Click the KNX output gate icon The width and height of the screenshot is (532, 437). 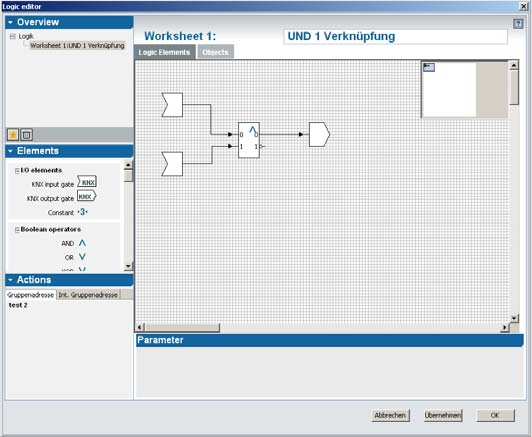tap(87, 196)
